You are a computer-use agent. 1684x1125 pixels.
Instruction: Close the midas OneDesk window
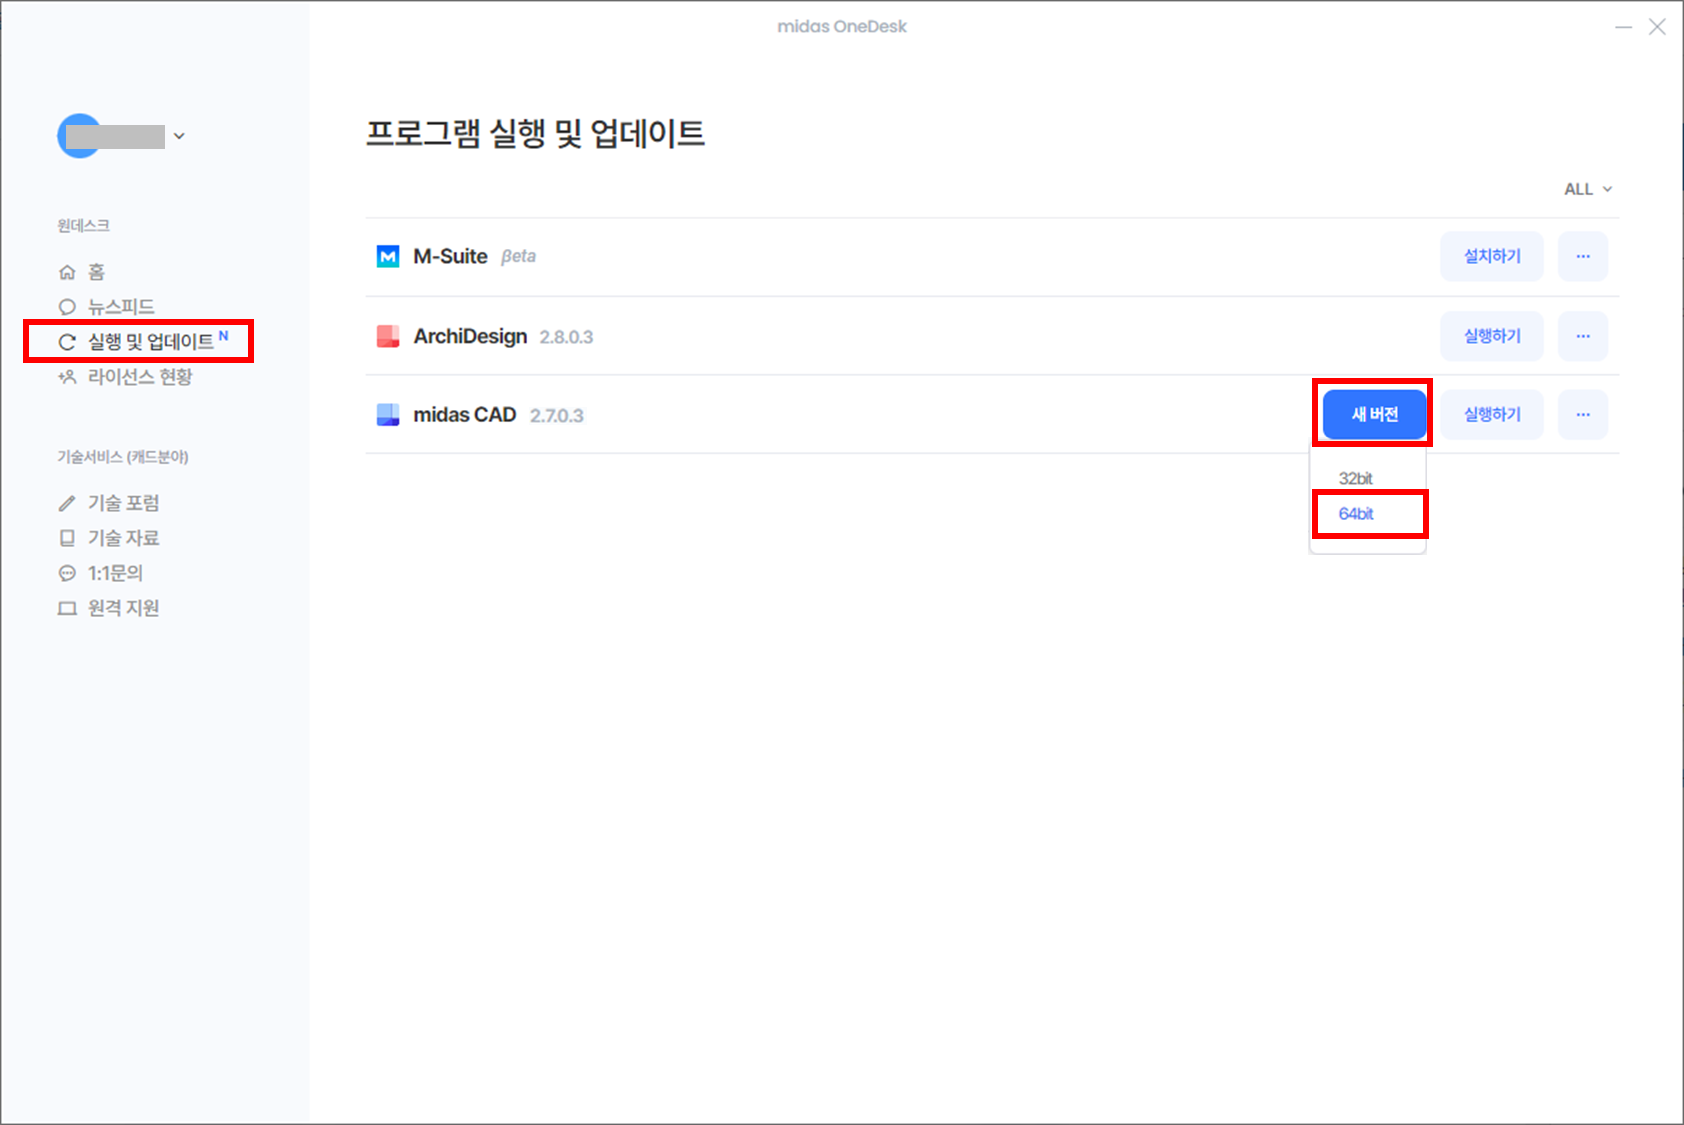point(1657,27)
